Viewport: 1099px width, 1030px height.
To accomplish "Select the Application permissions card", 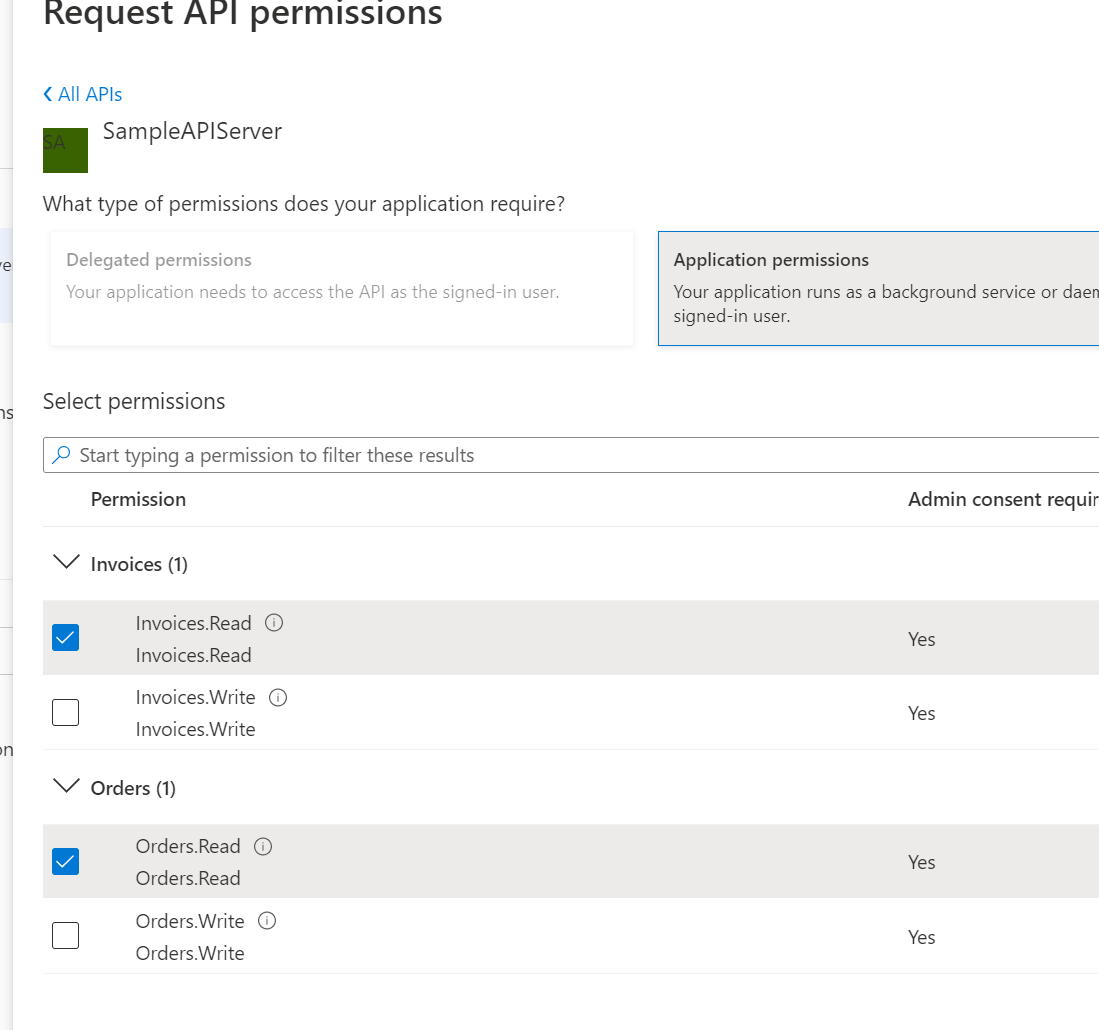I will point(880,287).
